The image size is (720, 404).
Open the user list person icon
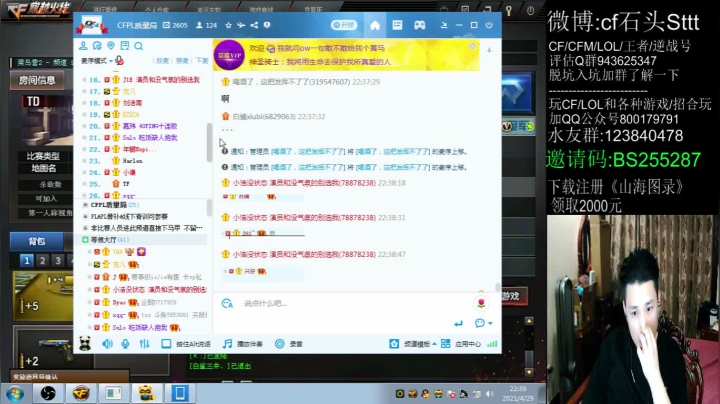[83, 46]
